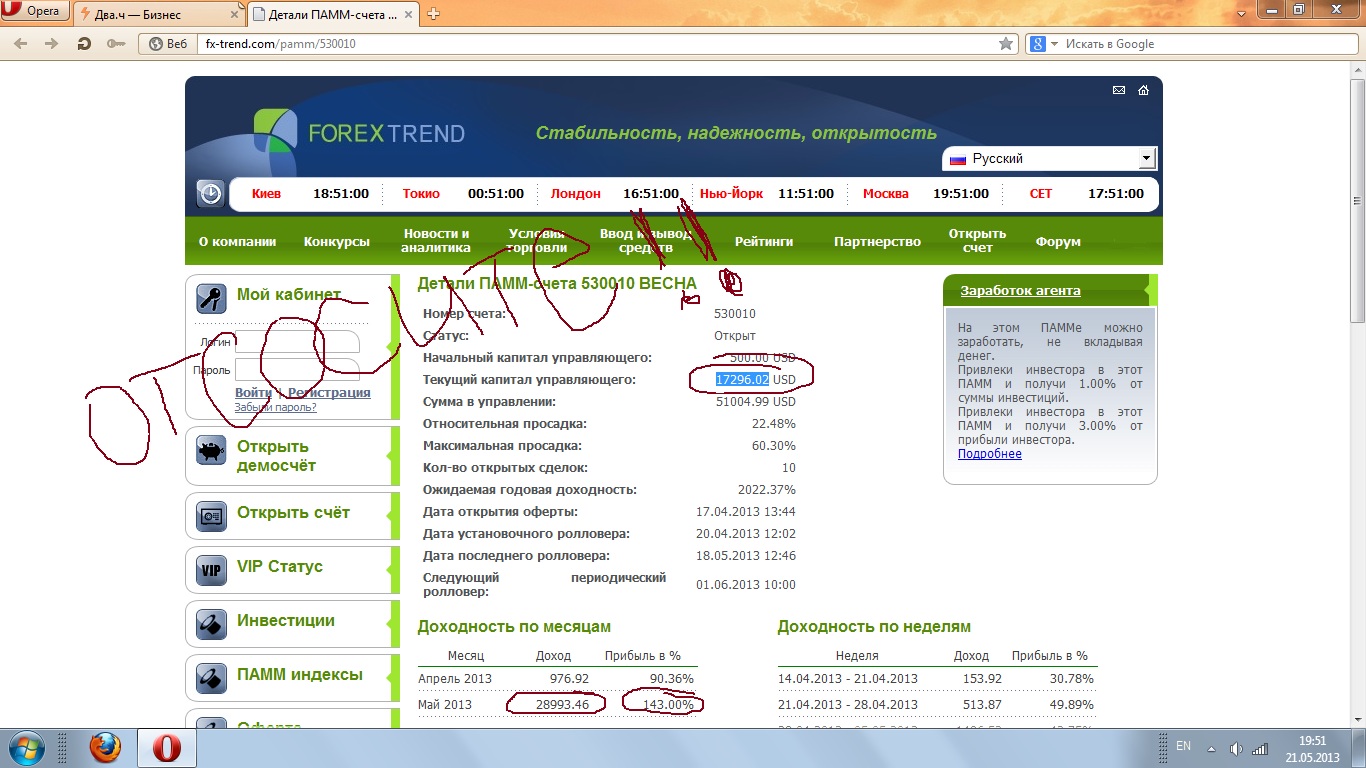Open Мой кабинет sidebar heading
1366x768 pixels.
pyautogui.click(x=289, y=295)
